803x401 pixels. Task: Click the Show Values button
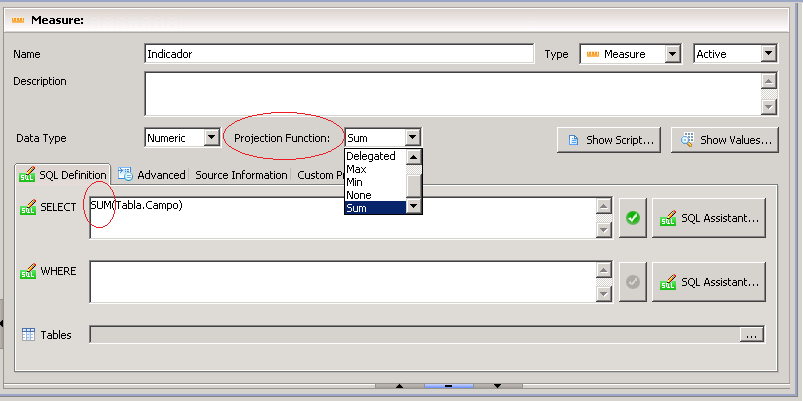point(724,140)
